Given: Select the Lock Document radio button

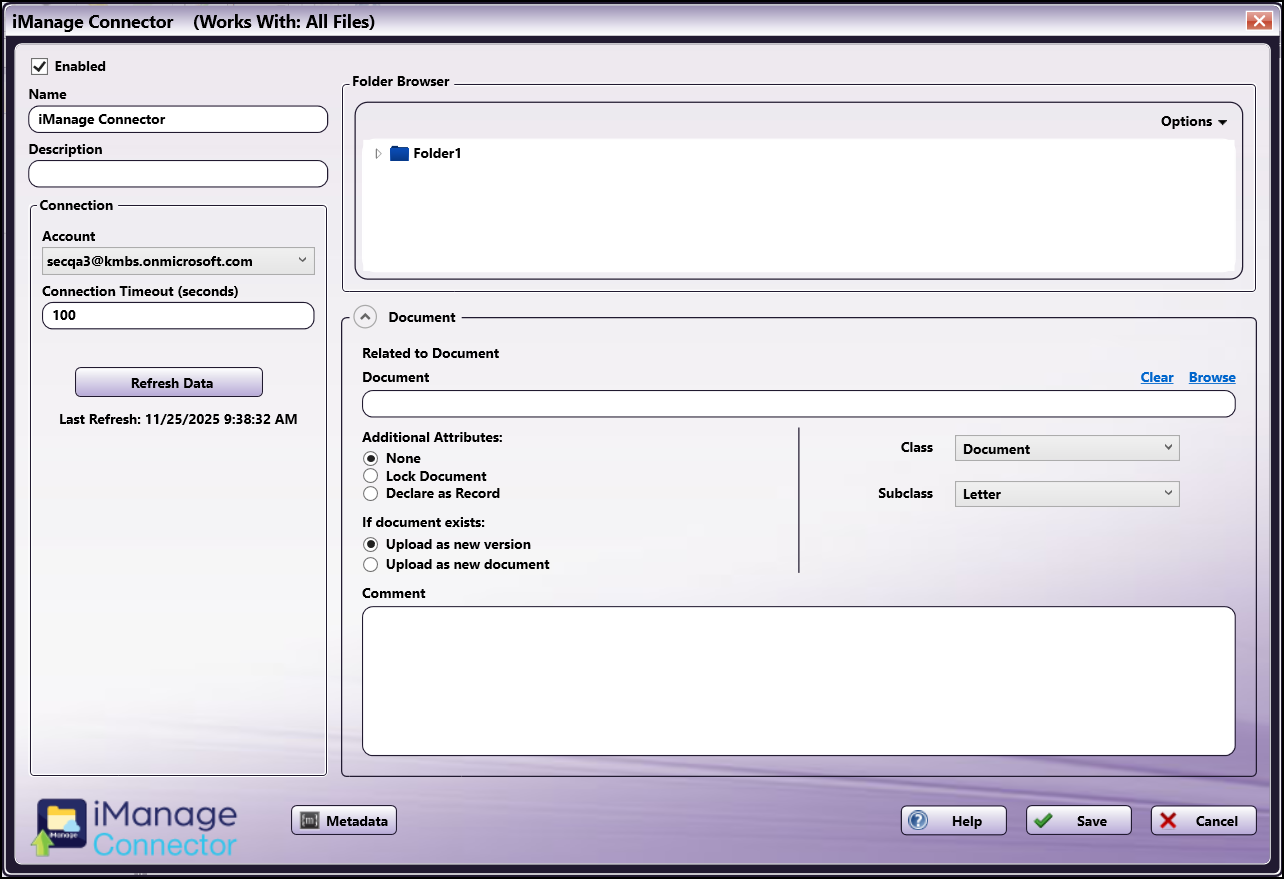Looking at the screenshot, I should [x=370, y=476].
